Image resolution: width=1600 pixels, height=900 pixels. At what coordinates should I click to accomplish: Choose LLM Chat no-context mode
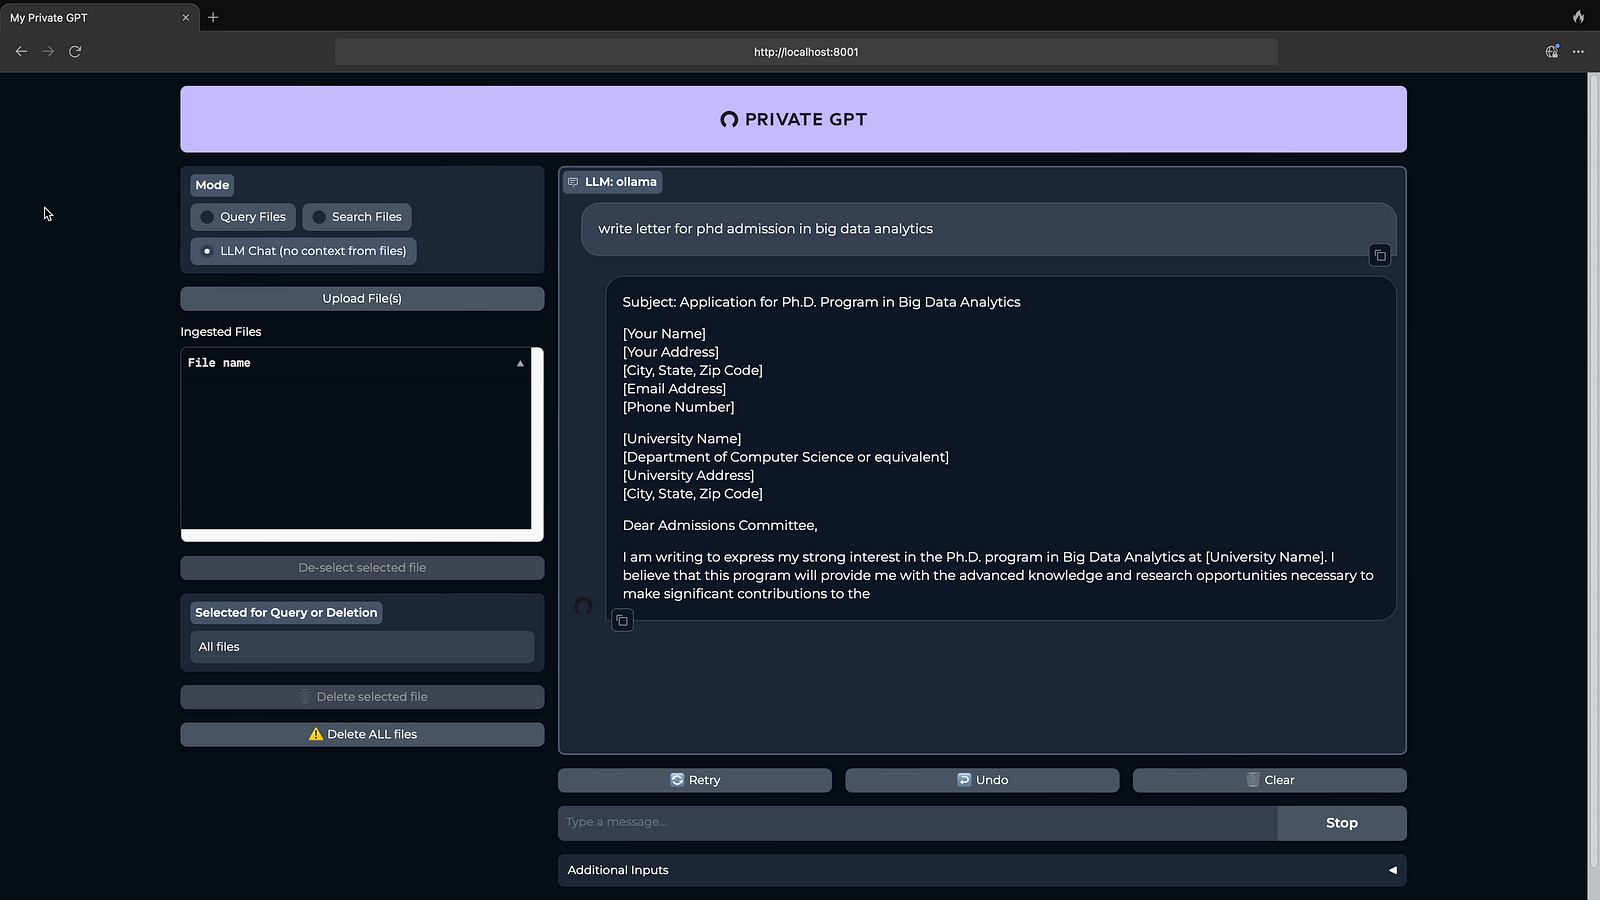coord(303,251)
